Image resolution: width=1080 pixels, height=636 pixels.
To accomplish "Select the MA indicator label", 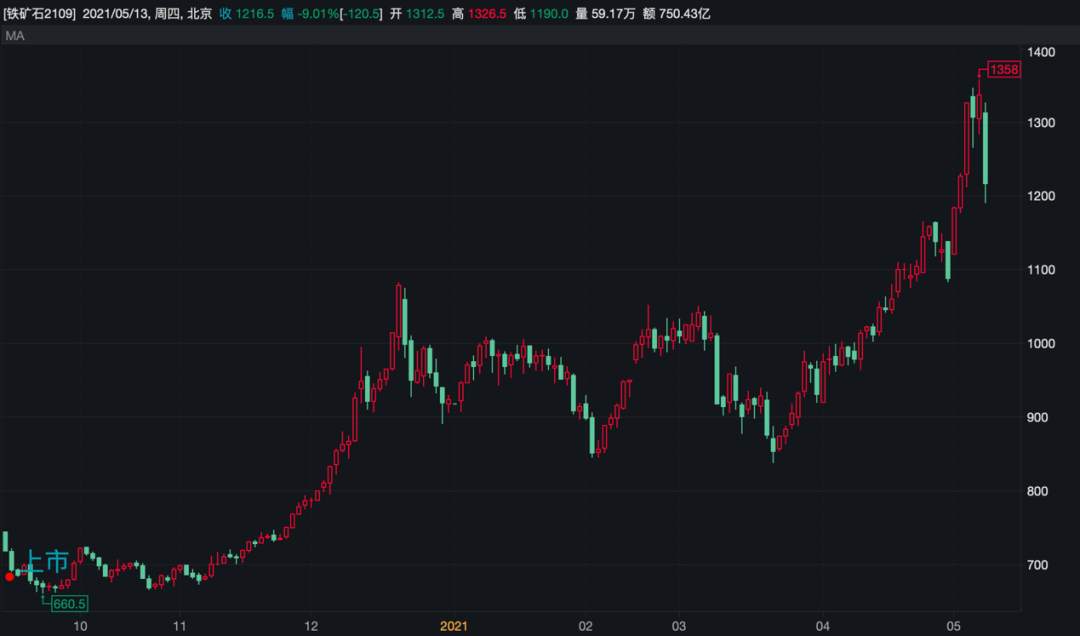I will click(14, 36).
